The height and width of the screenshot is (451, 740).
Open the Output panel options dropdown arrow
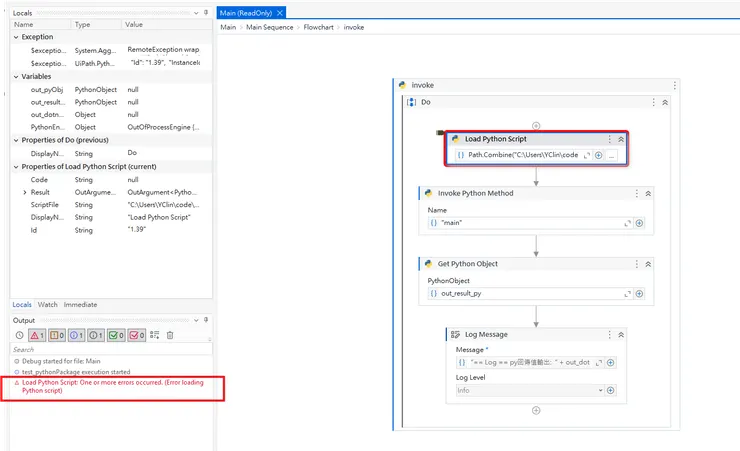(x=196, y=320)
